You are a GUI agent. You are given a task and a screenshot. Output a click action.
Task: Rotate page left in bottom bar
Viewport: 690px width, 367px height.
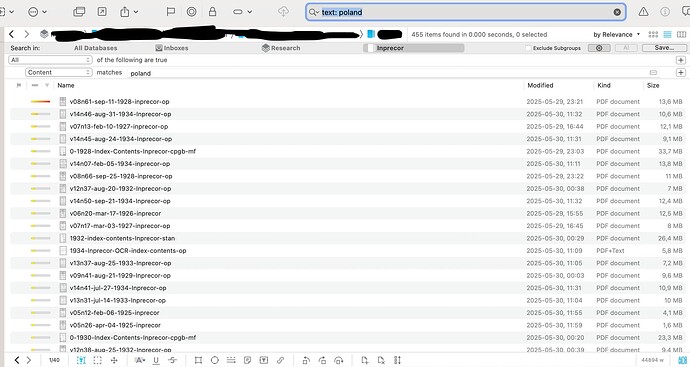306,360
